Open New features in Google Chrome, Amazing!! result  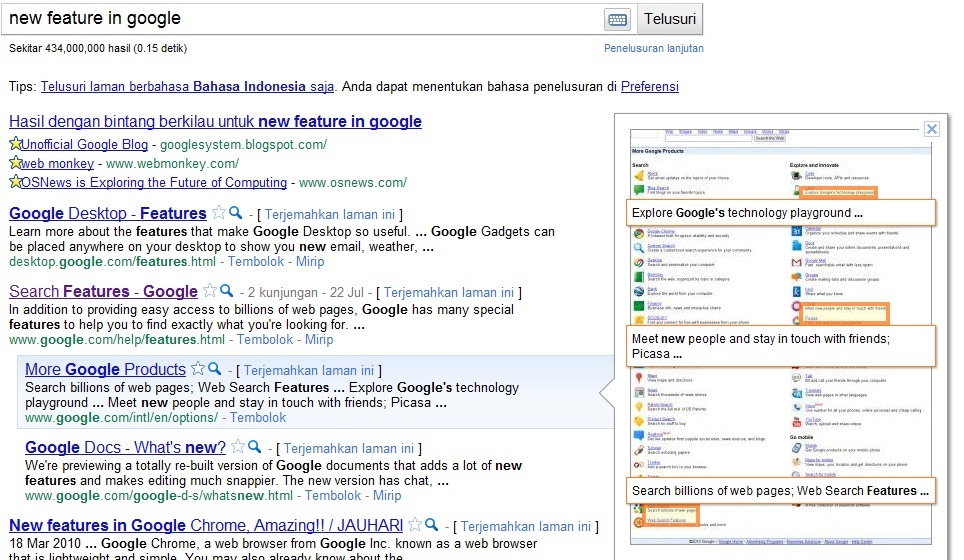(206, 526)
